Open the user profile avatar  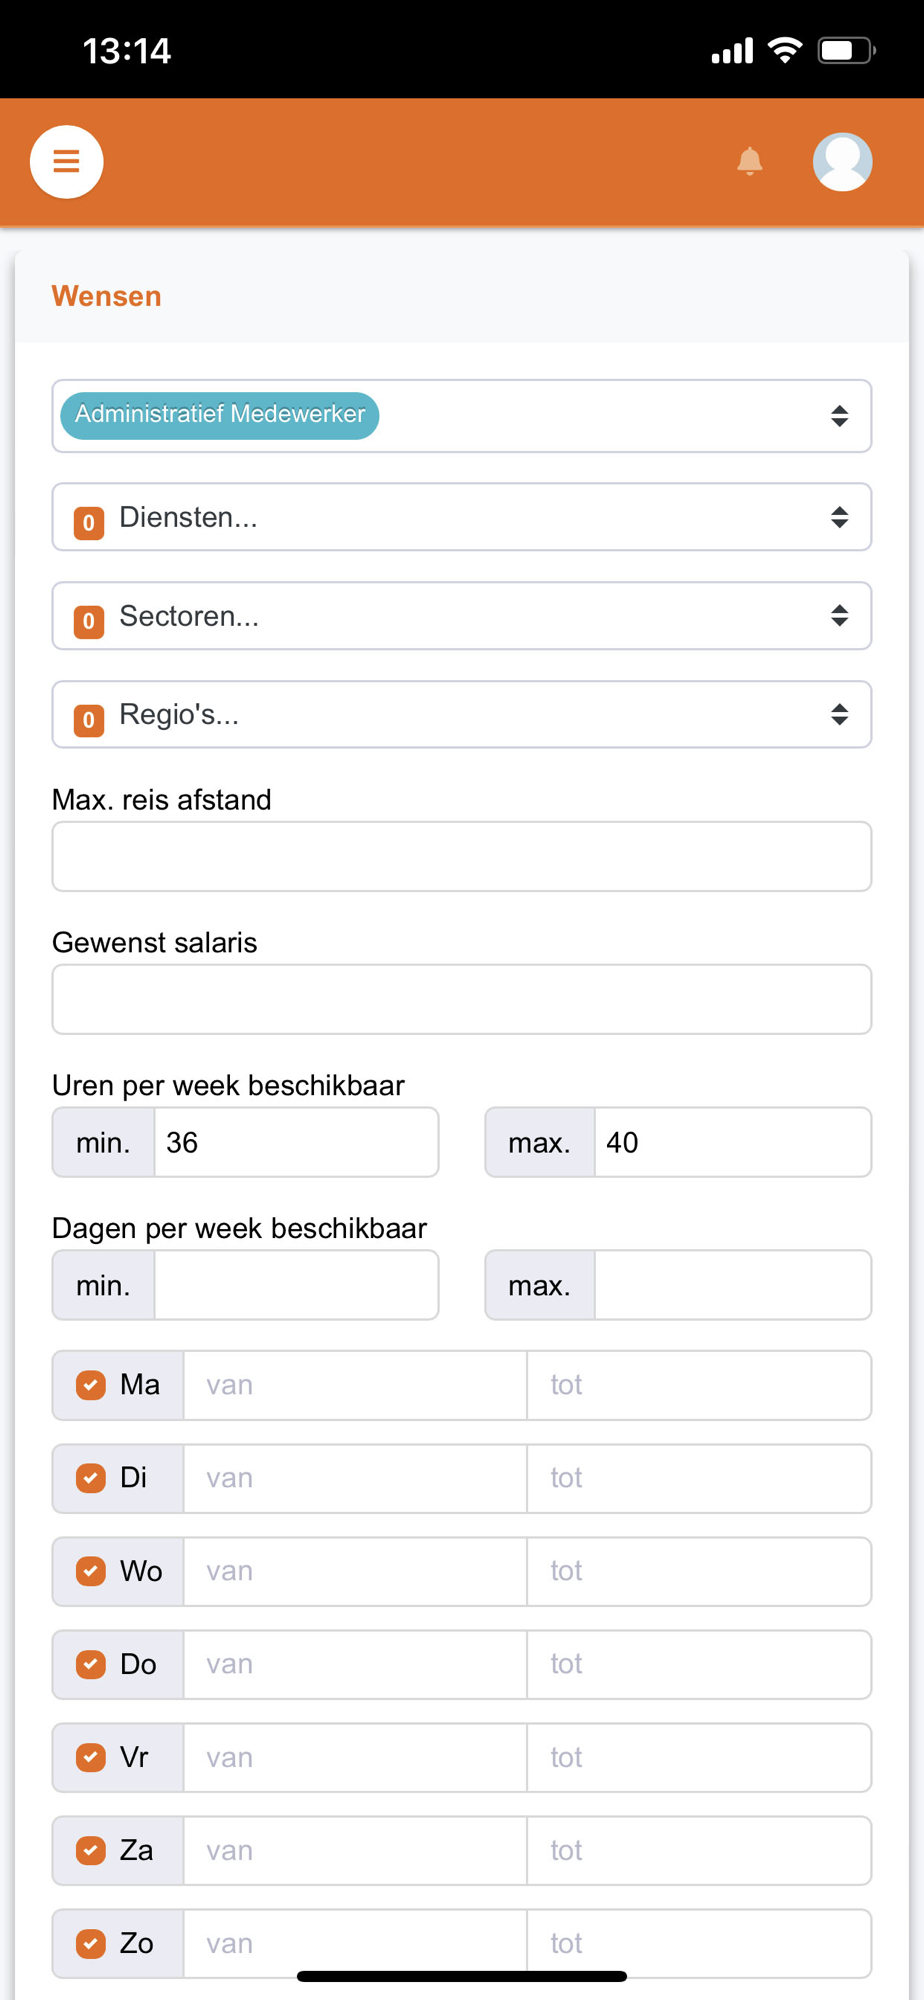842,161
